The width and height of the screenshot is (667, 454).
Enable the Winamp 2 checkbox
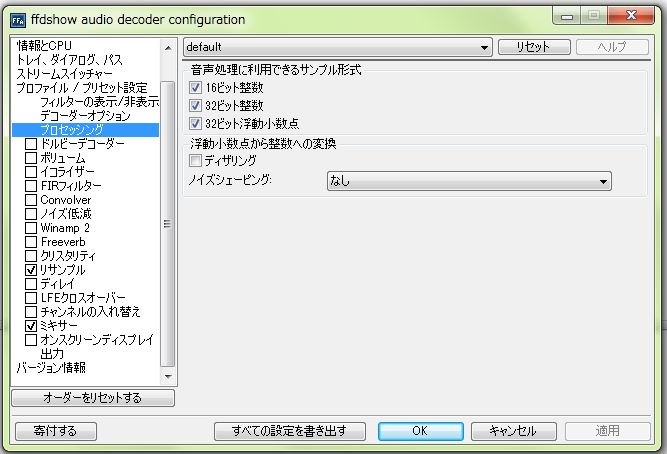[x=31, y=228]
